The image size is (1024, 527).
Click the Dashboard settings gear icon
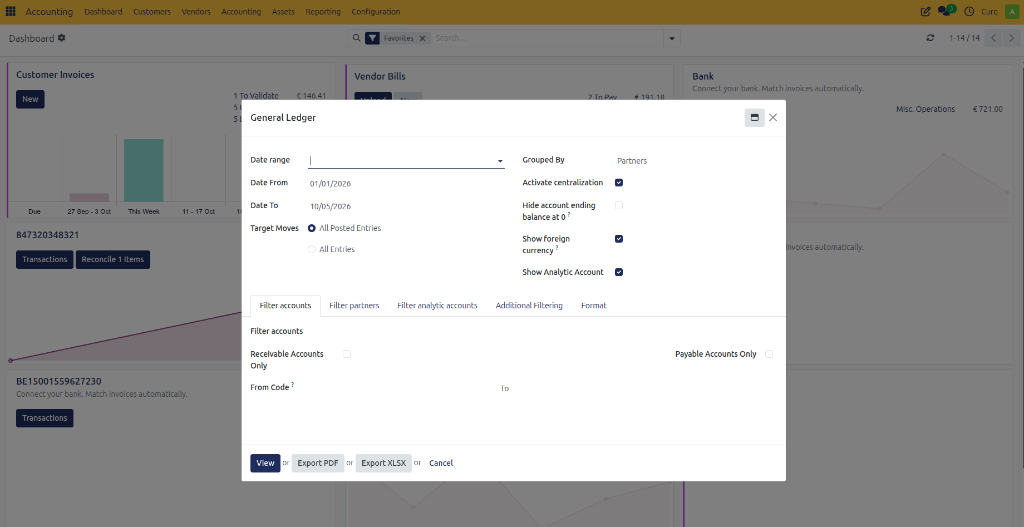coord(61,38)
